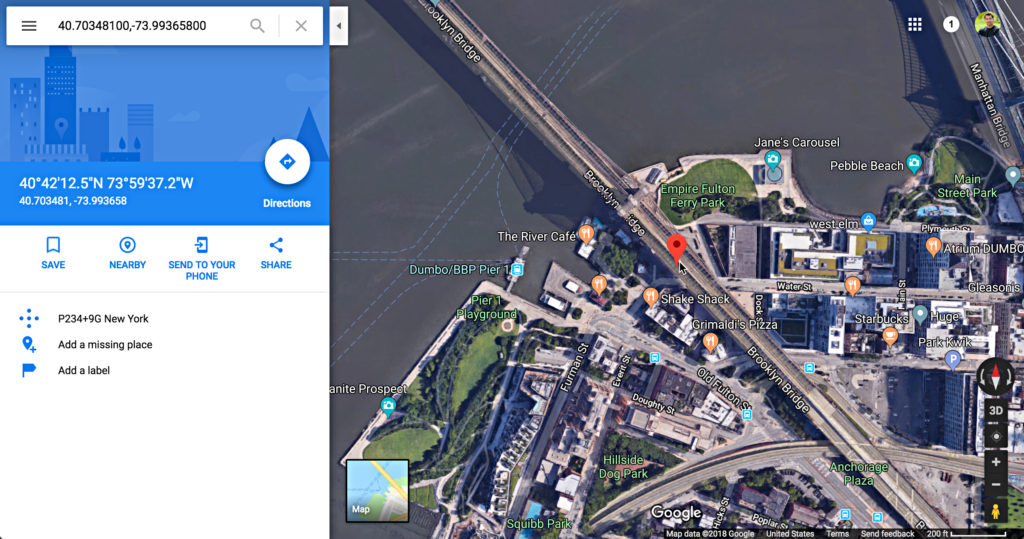Open the Google apps grid

[x=915, y=25]
